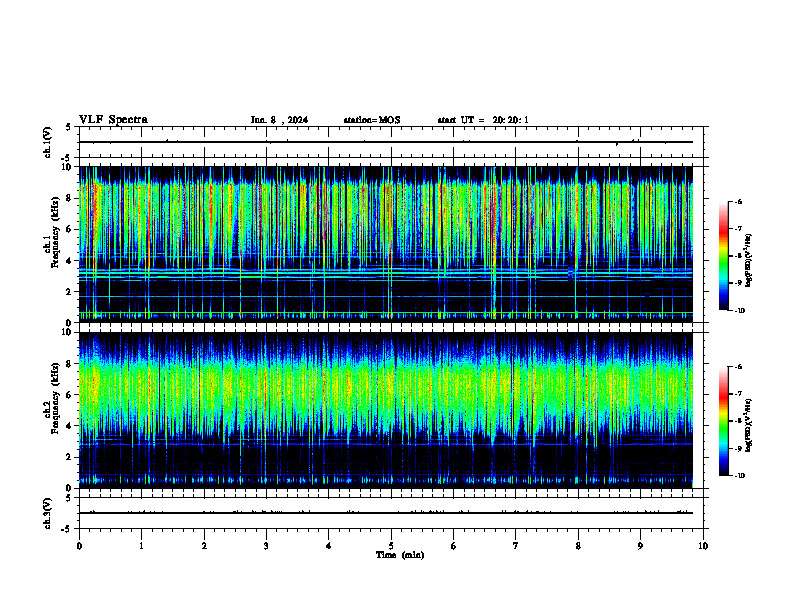The height and width of the screenshot is (612, 792).
Task: Click inside the ch.1 spectrogram panel
Action: click(385, 244)
